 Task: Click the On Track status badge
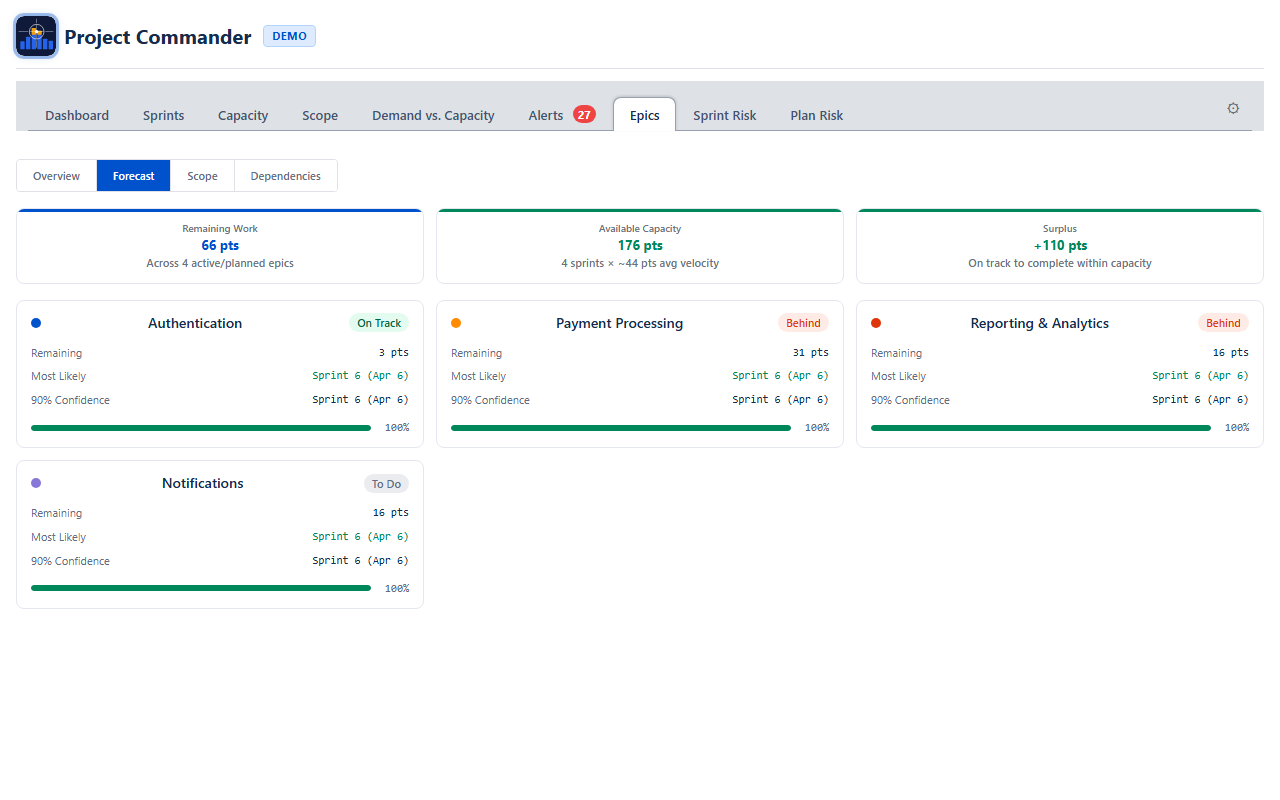coord(379,323)
